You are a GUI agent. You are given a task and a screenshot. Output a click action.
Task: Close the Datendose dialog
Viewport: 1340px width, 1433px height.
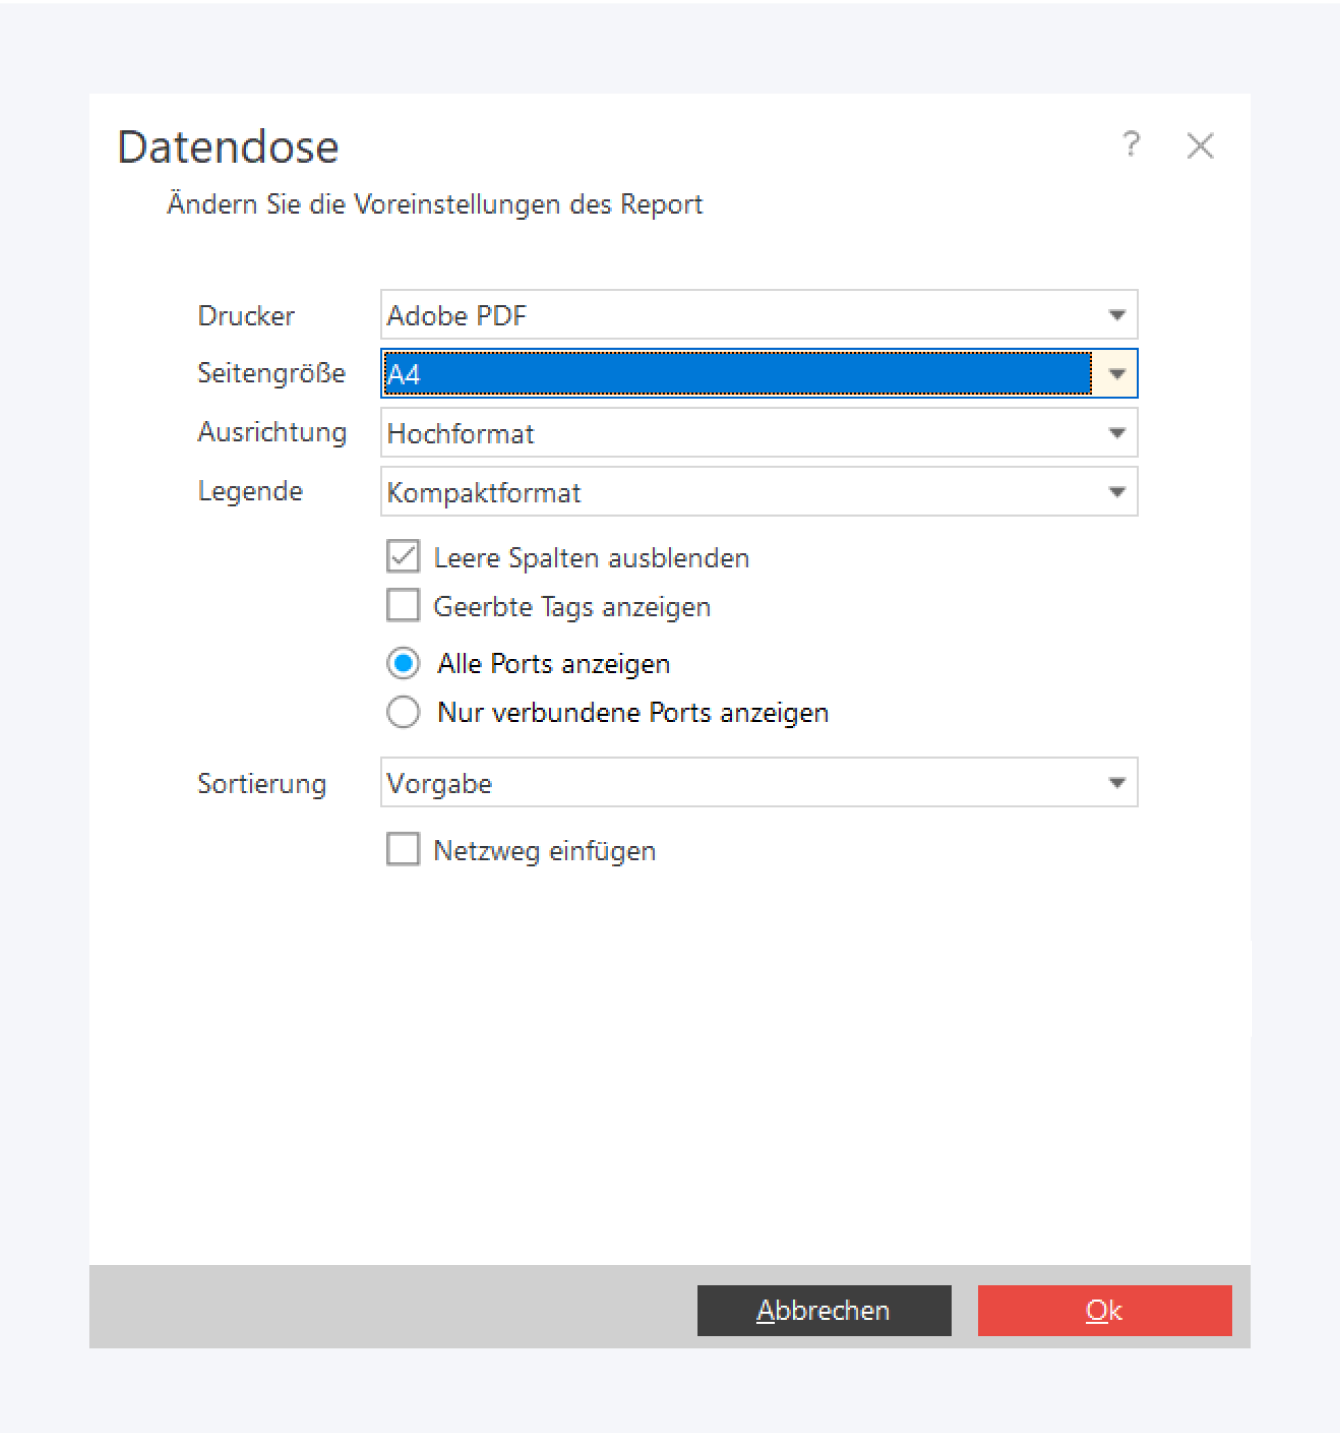point(1200,146)
